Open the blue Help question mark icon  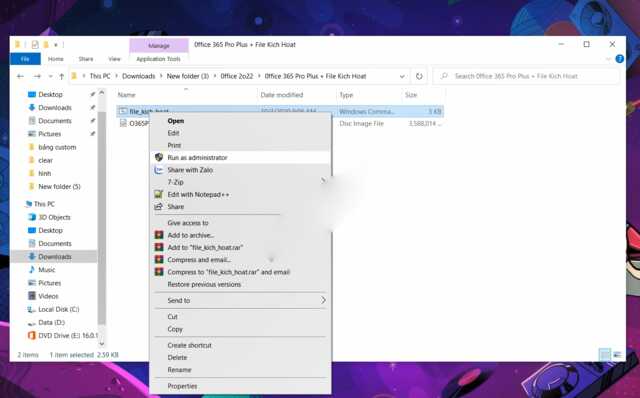coord(620,59)
